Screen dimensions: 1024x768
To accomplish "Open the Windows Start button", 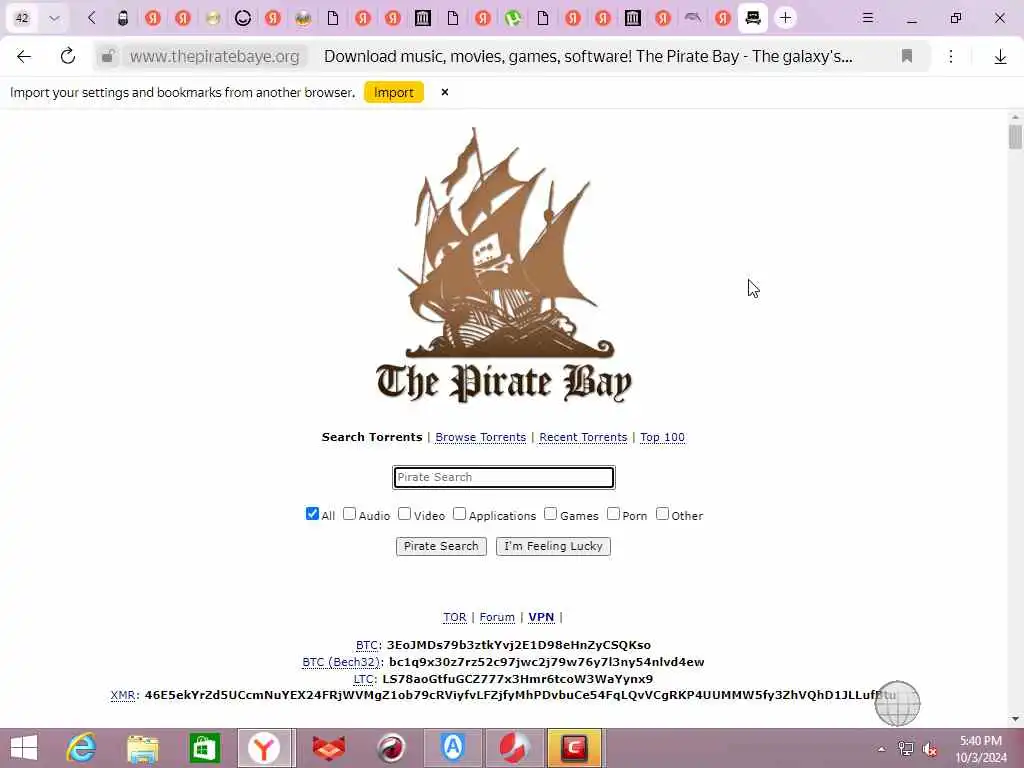I will pos(24,748).
